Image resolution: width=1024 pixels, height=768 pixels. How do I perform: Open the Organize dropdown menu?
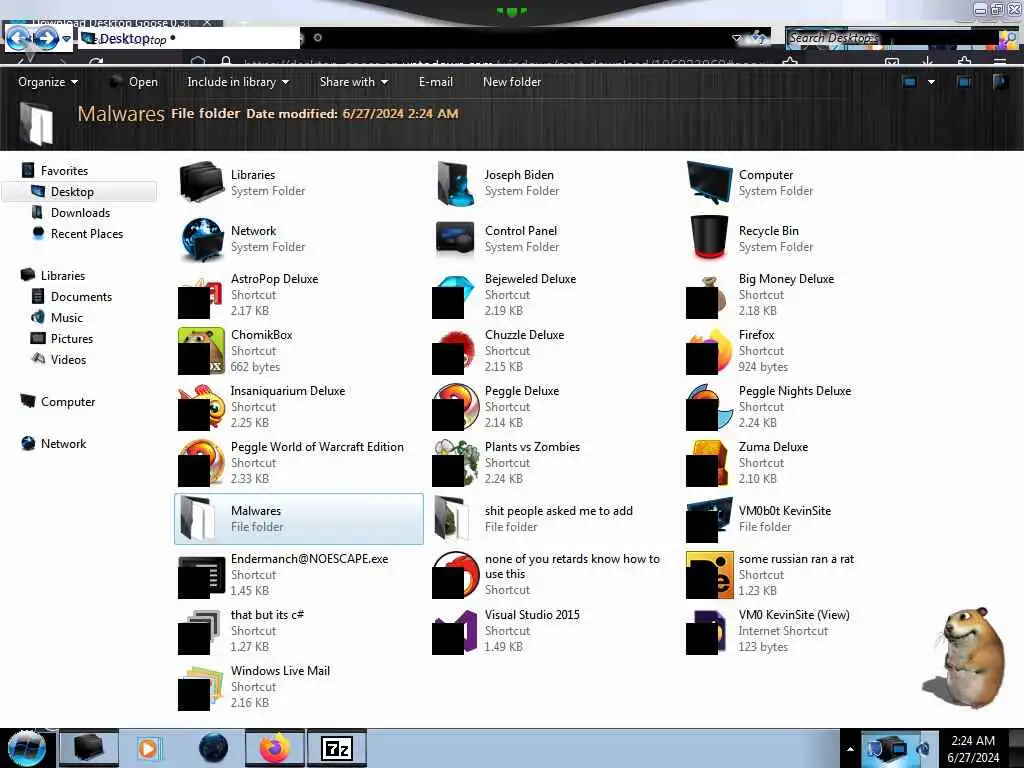48,82
